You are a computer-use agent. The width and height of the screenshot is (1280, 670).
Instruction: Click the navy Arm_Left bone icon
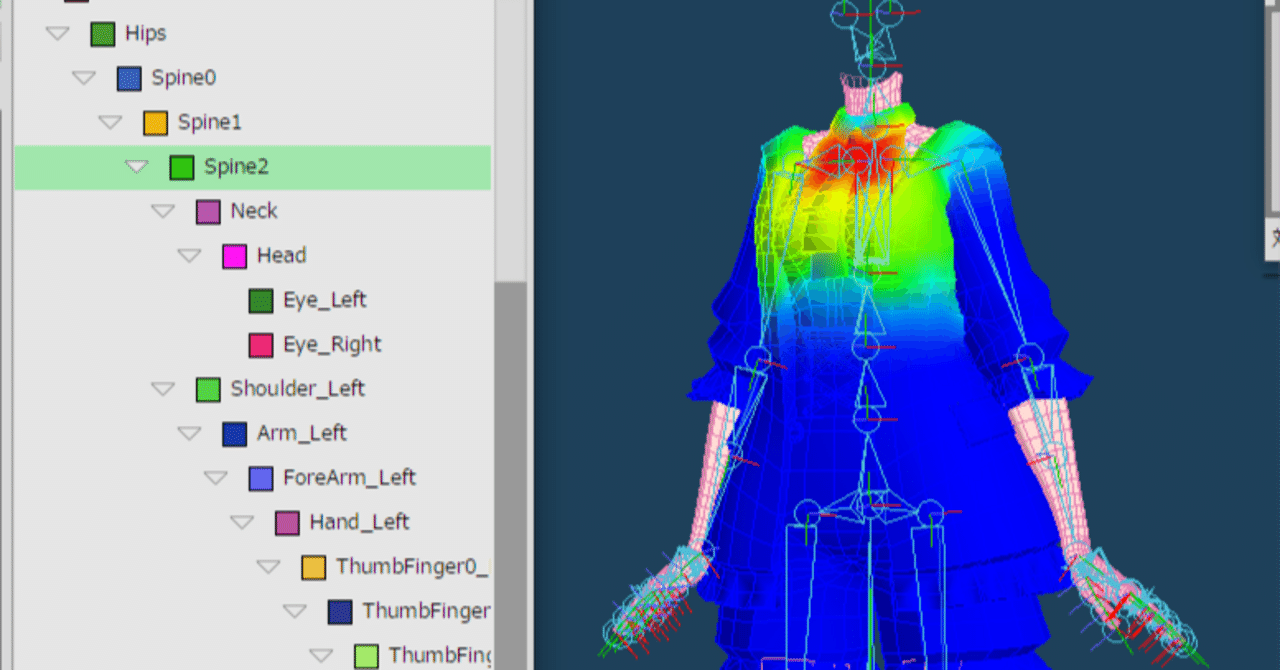pos(234,434)
